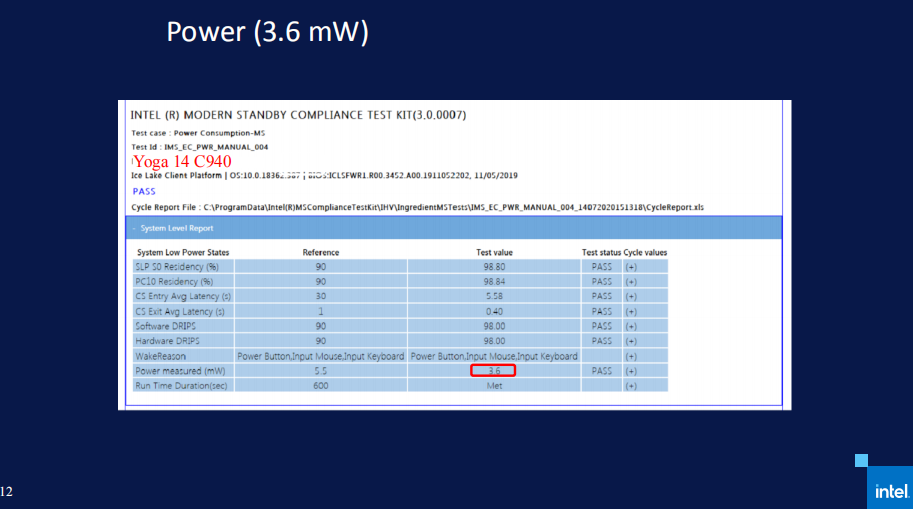Expand cycle values for Hardware DRIPS
Viewport: 913px width, 509px height.
[x=631, y=341]
